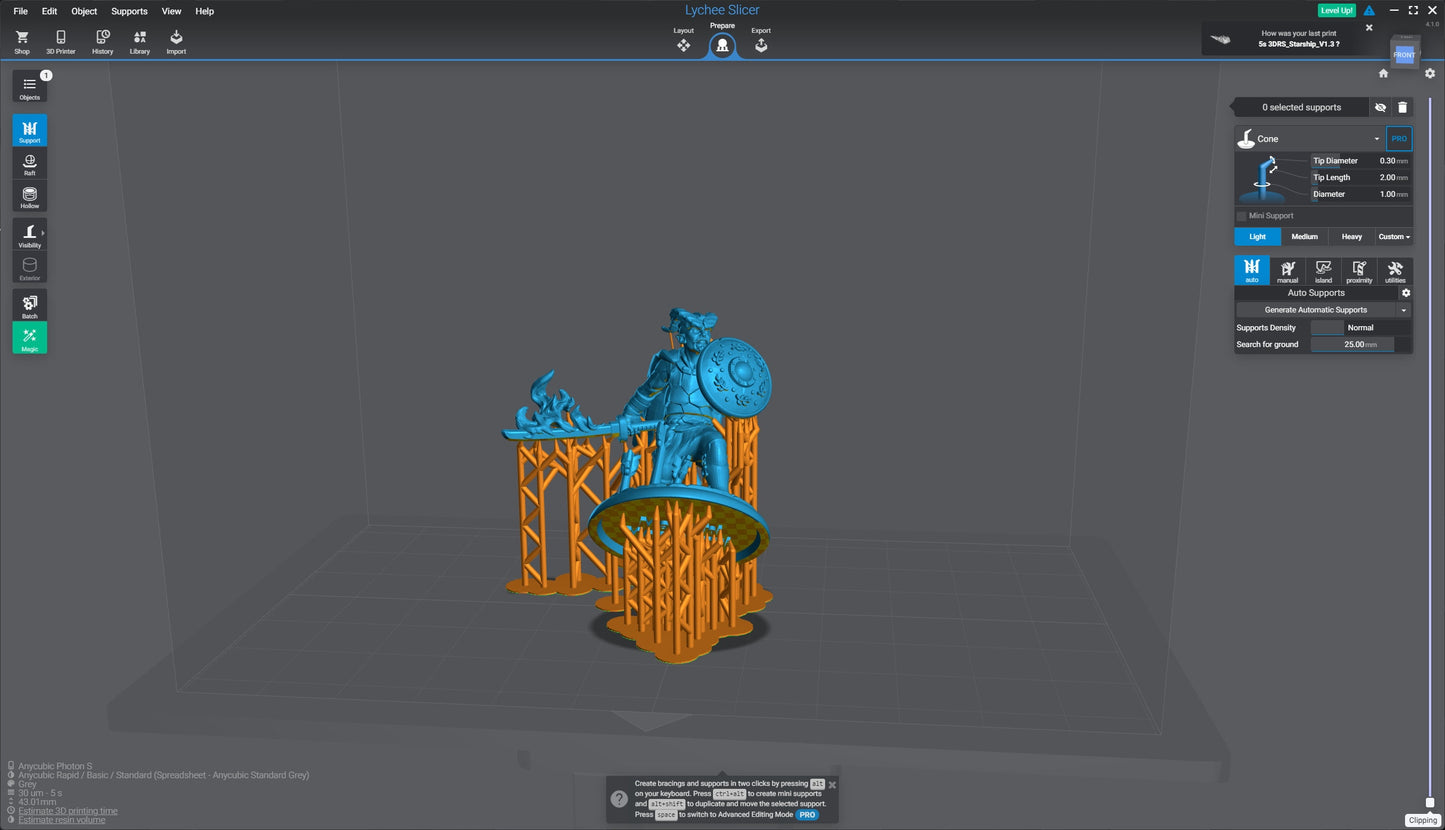Enable the Mini Support checkbox
Viewport: 1445px width, 830px height.
1242,216
